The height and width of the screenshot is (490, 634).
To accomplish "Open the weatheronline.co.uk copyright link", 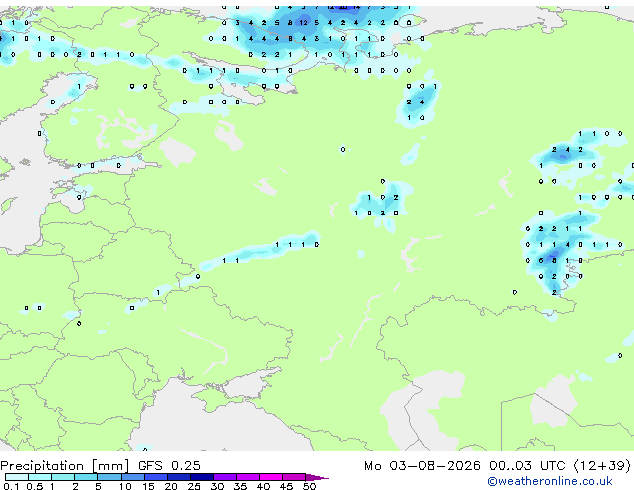I will coord(549,481).
